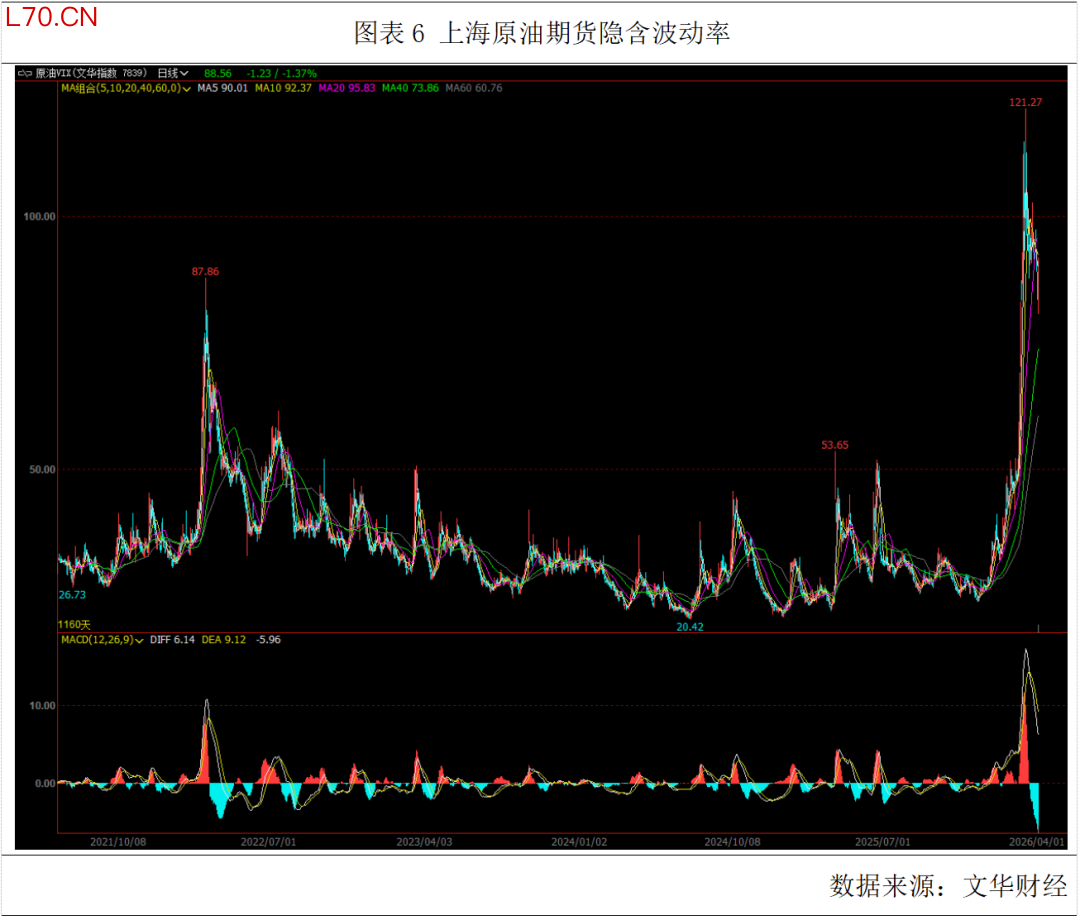
Task: Click the DIFF 6.14 readout
Action: point(172,640)
